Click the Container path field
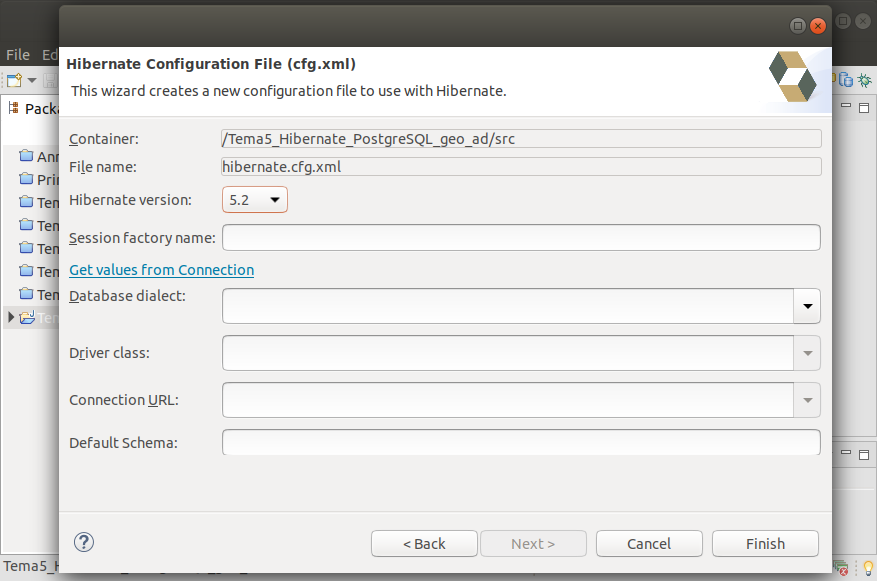Viewport: 877px width, 581px height. pyautogui.click(x=521, y=139)
